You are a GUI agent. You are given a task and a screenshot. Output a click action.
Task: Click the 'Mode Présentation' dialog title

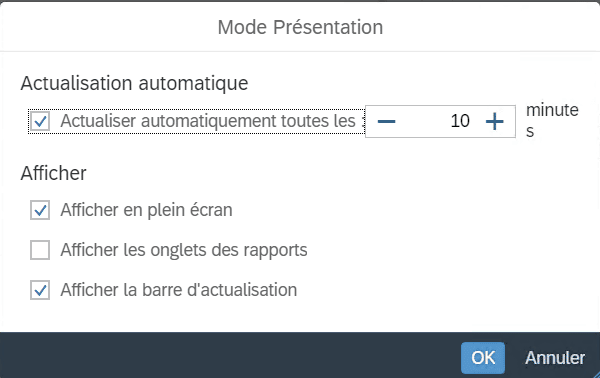[x=300, y=28]
